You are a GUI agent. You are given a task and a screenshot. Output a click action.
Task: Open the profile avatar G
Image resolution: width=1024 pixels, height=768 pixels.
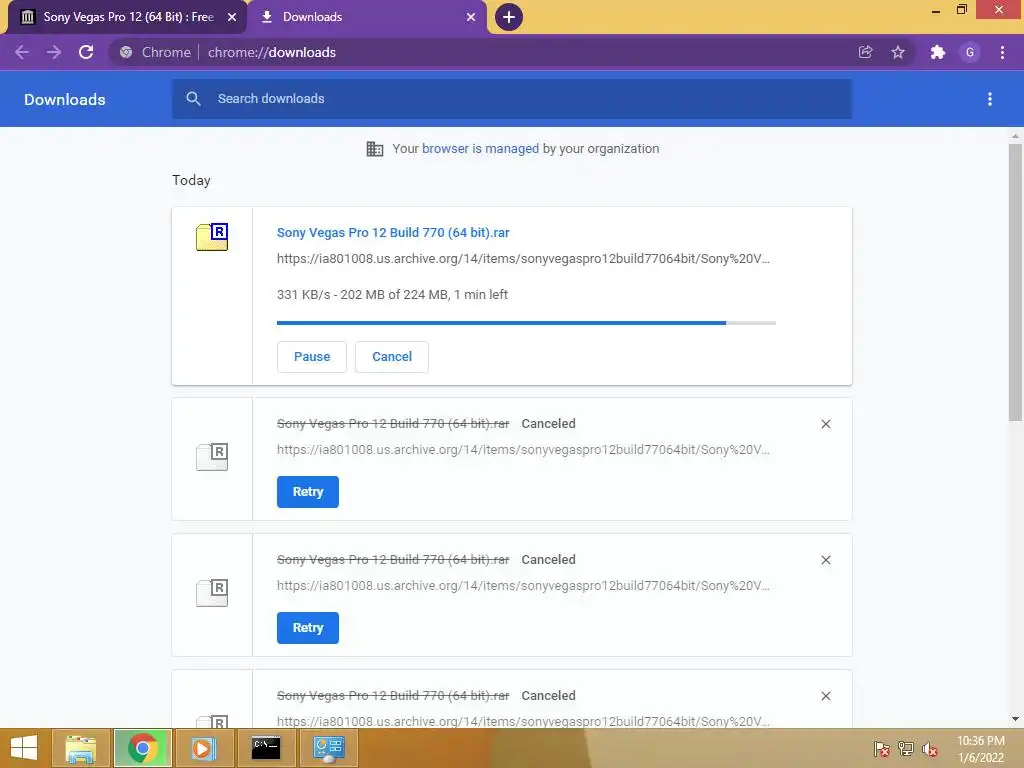pos(970,52)
